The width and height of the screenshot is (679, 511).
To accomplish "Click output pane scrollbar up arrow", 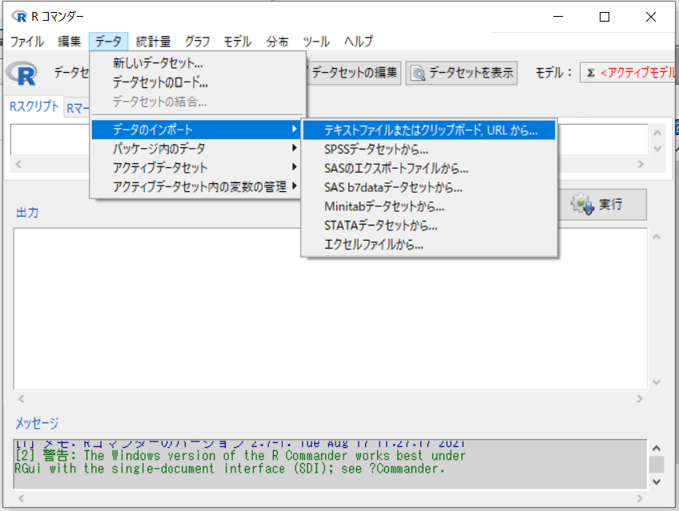I will click(x=656, y=237).
